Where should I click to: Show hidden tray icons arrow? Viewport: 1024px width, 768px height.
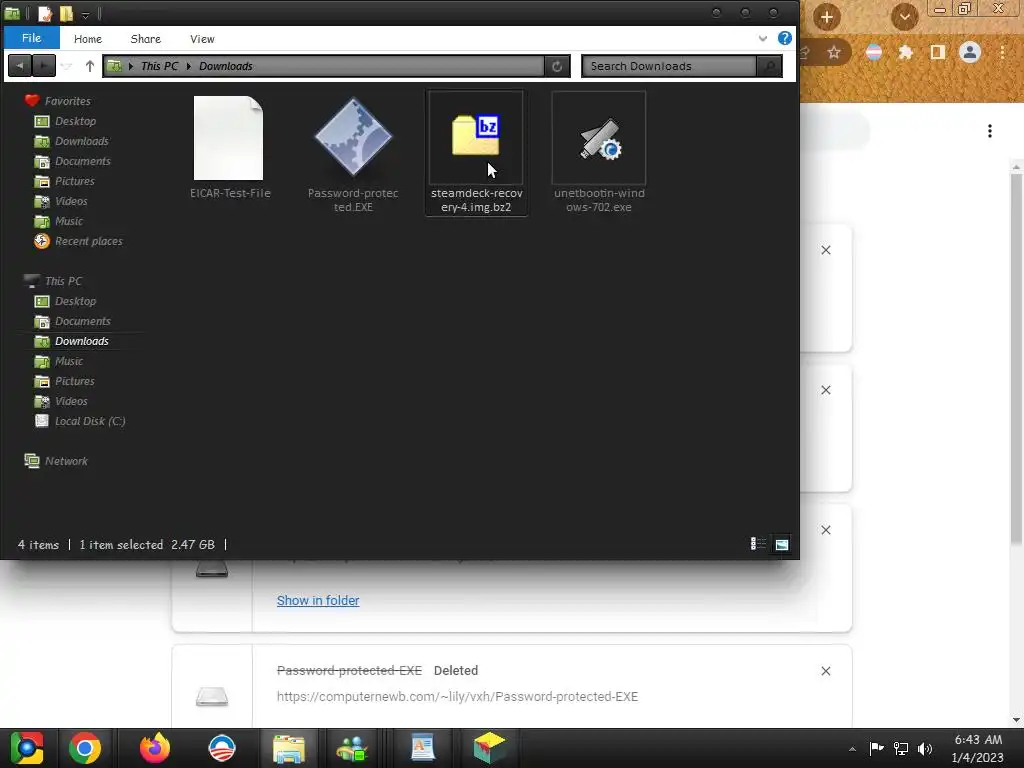(852, 749)
